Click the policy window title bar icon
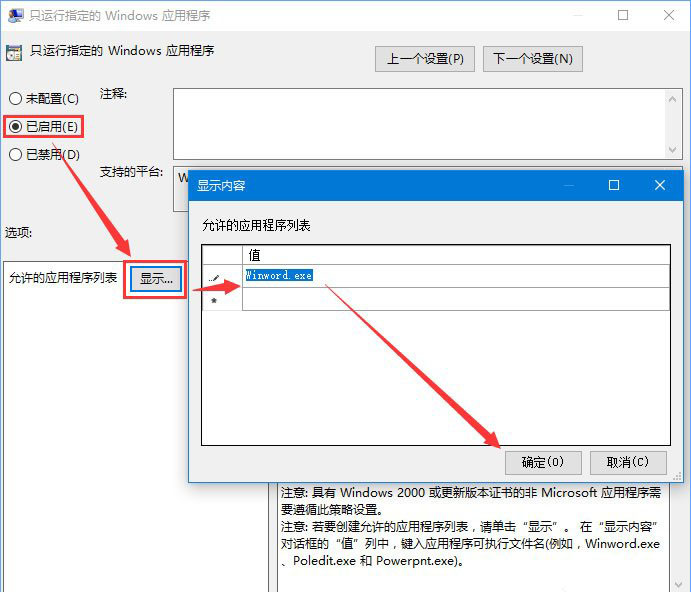This screenshot has width=691, height=592. [x=16, y=15]
